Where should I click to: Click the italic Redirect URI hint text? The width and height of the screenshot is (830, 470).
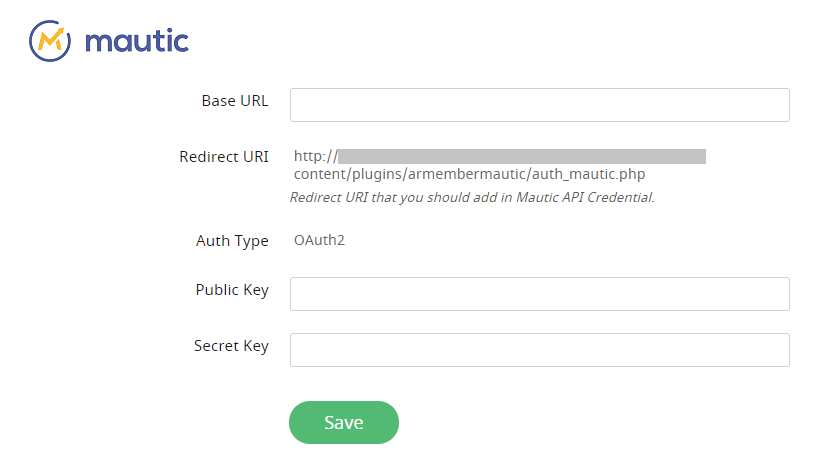pos(472,197)
